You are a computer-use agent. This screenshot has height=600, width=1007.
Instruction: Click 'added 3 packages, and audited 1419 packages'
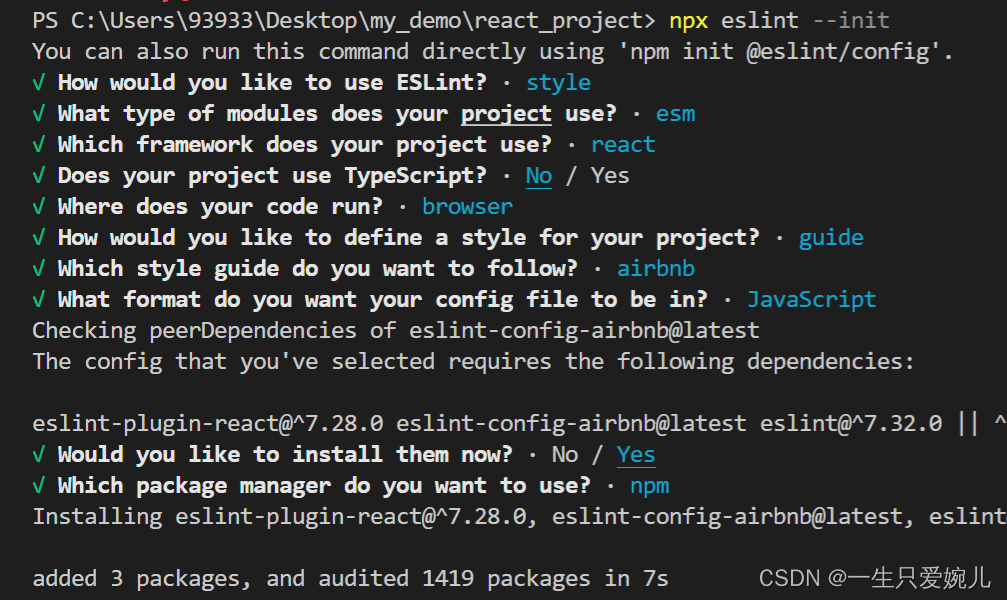pos(311,578)
